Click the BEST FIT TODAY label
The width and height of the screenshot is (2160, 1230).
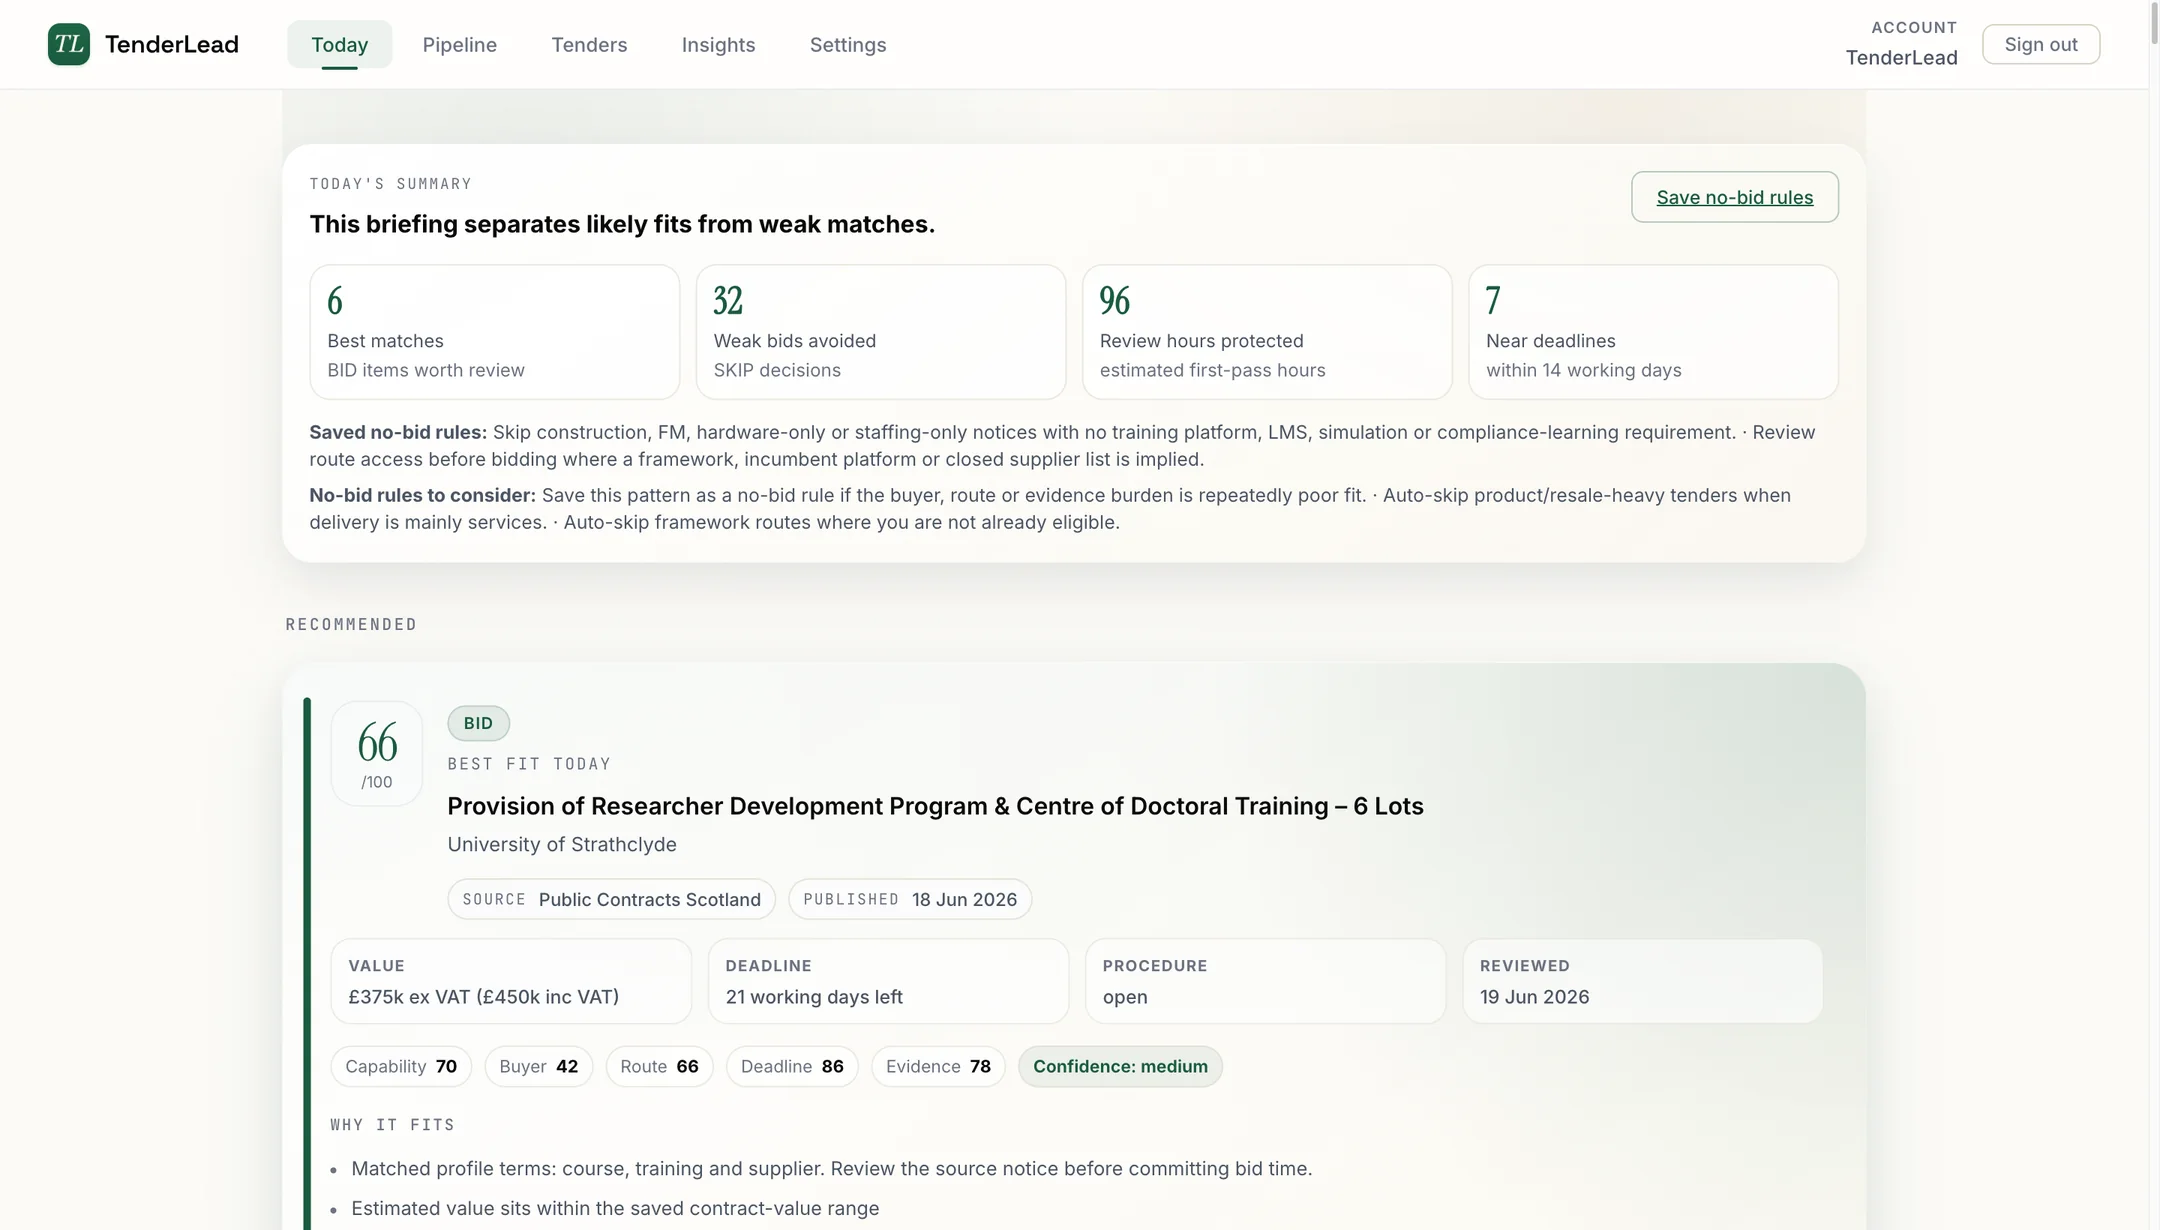point(529,764)
